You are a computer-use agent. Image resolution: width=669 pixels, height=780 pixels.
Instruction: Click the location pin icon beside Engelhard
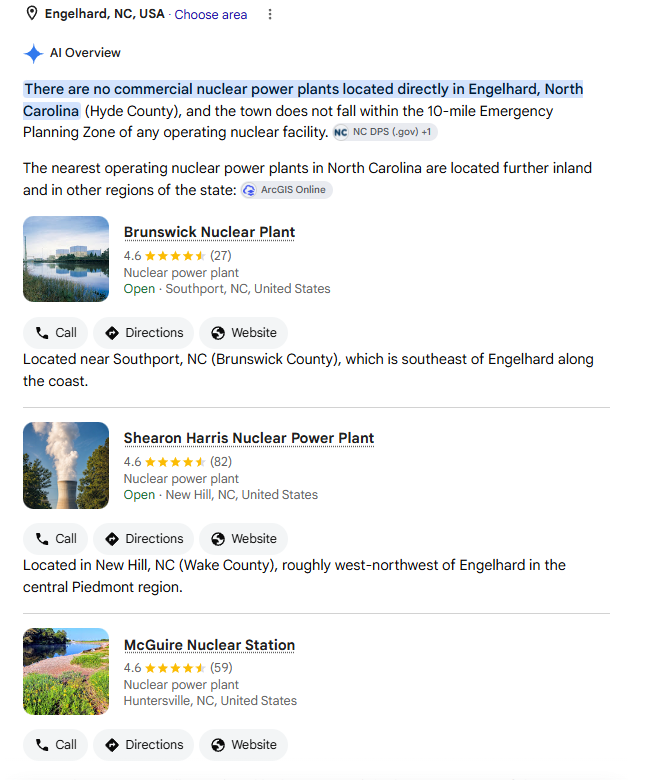click(32, 13)
